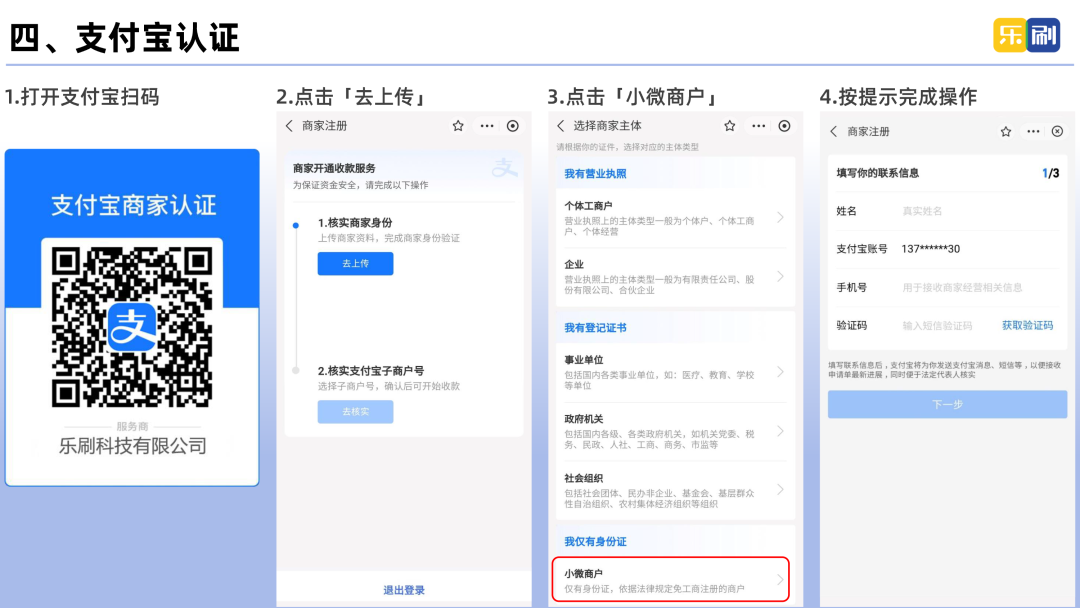The height and width of the screenshot is (608, 1080).
Task: Tap the star favorite icon in step 2 screen
Action: coord(458,126)
